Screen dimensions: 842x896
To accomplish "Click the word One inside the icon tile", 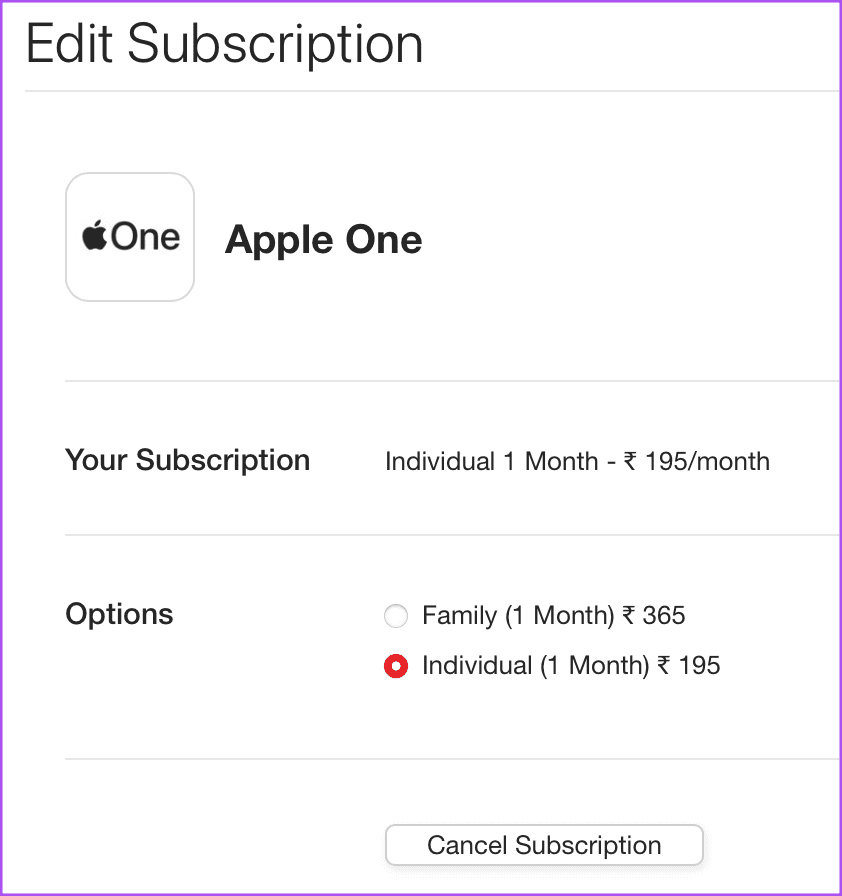I will click(x=145, y=237).
